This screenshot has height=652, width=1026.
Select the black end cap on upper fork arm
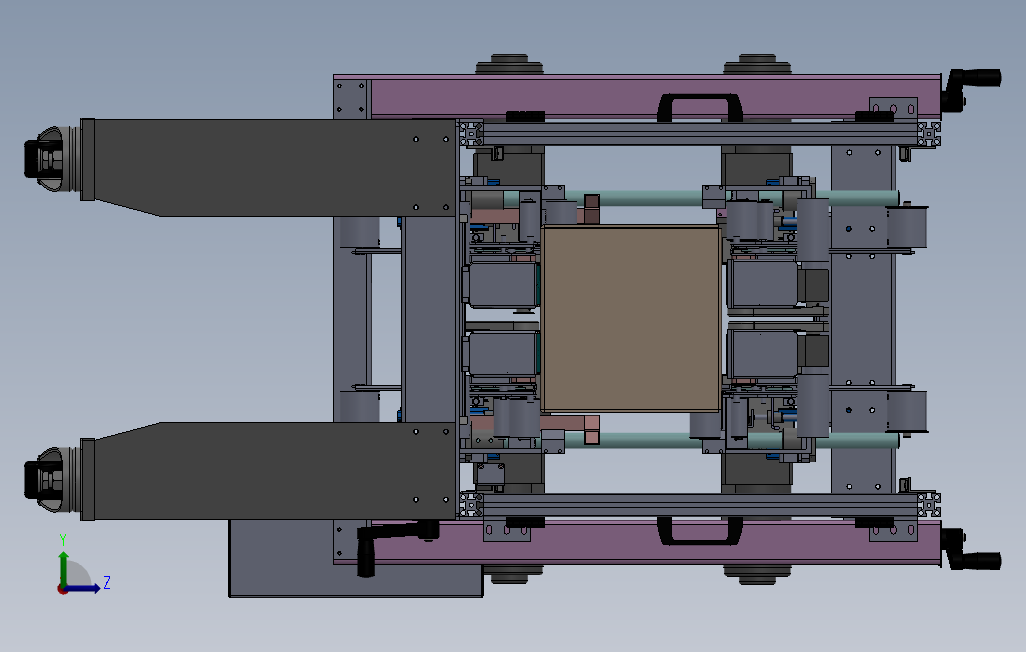tap(43, 159)
